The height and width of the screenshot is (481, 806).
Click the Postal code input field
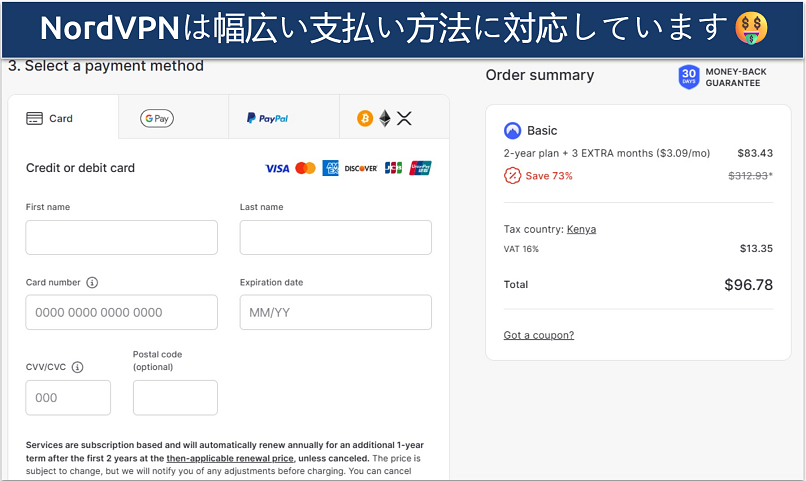click(175, 397)
